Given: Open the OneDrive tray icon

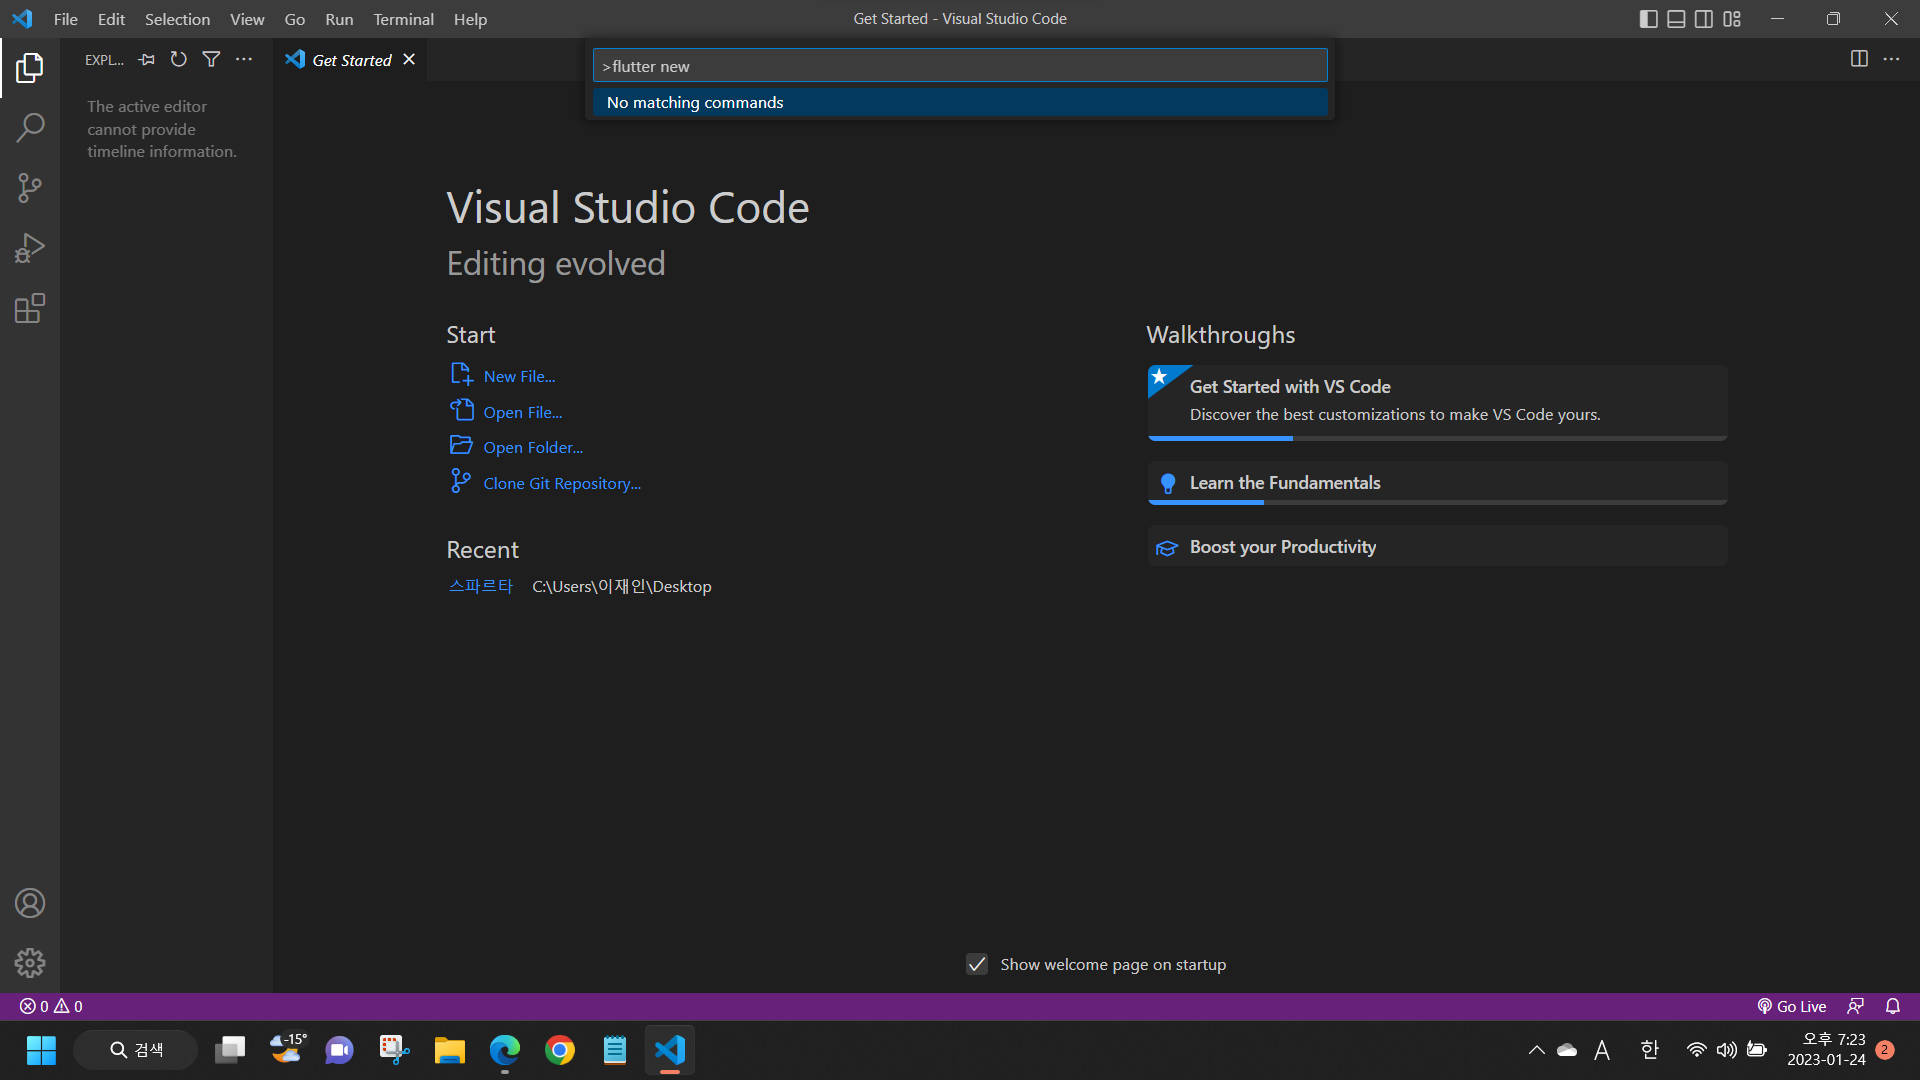Looking at the screenshot, I should click(1567, 1050).
